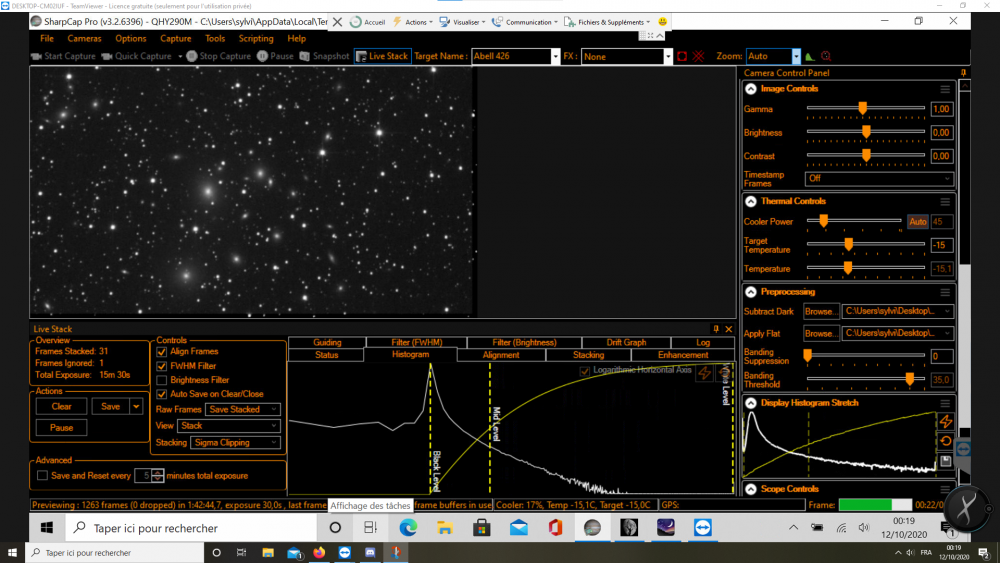The width and height of the screenshot is (1000, 563).
Task: Click Microsoft Edge on the remote taskbar
Action: pyautogui.click(x=408, y=527)
